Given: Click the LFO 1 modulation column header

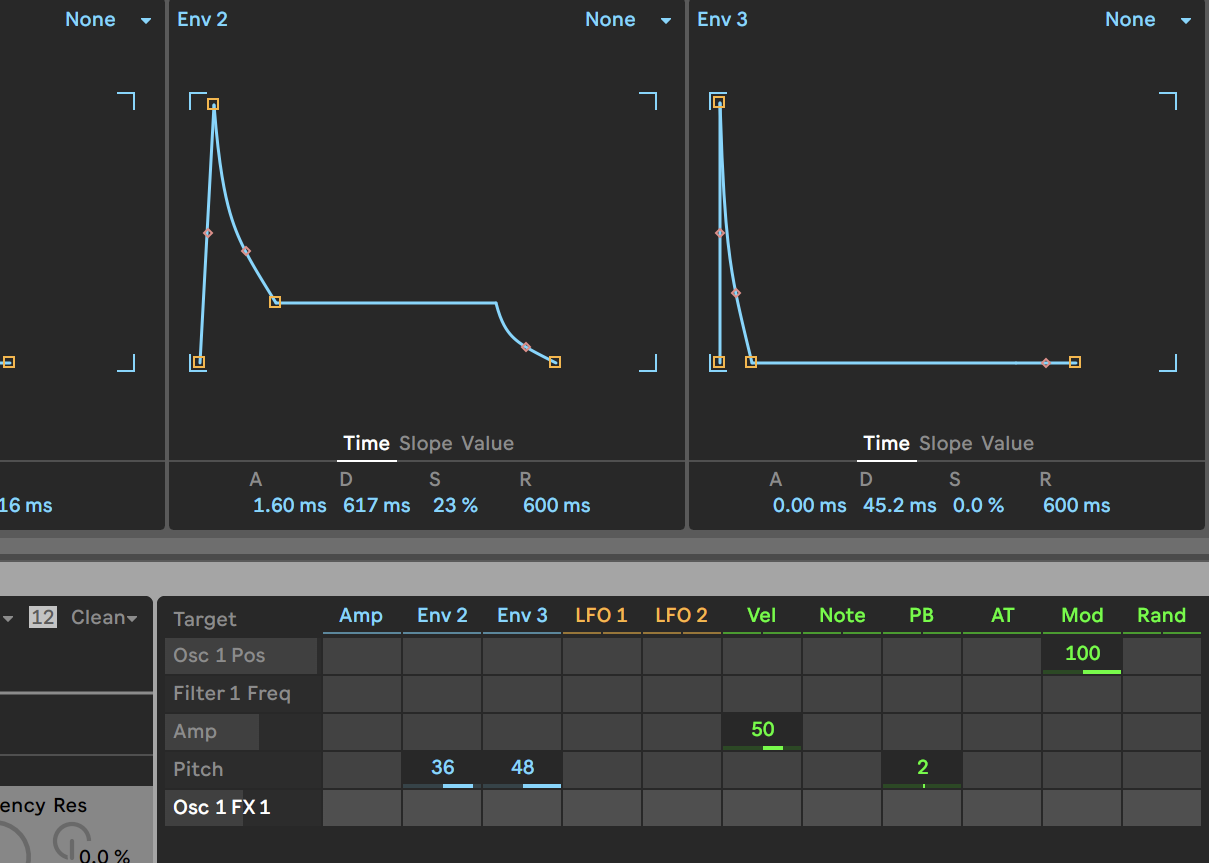Looking at the screenshot, I should click(x=601, y=616).
